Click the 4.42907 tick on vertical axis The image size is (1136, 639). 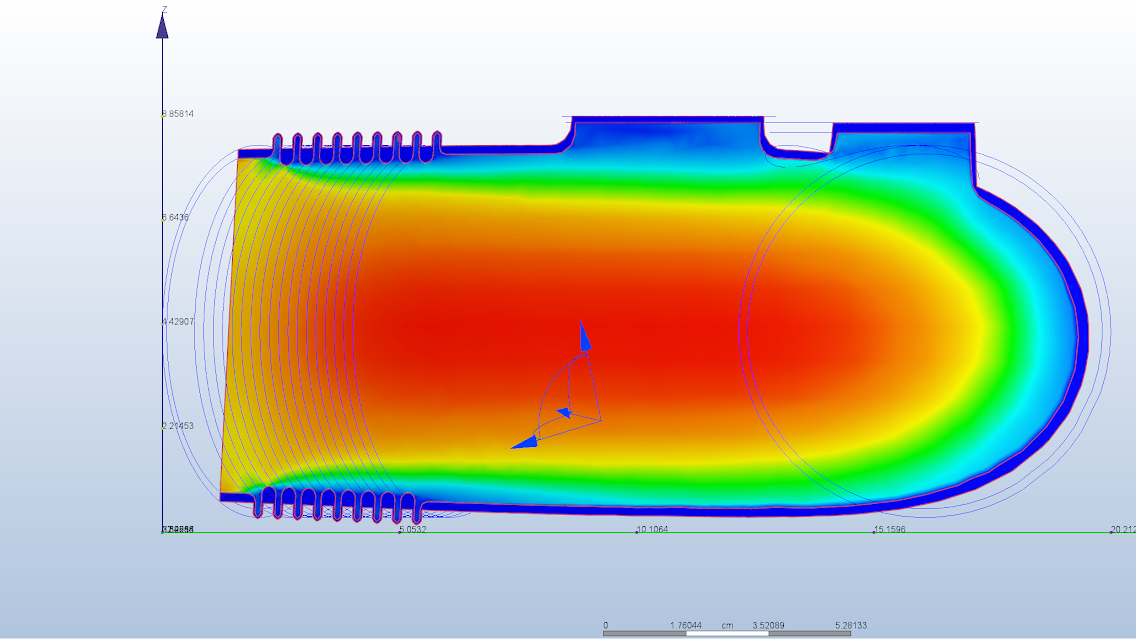(179, 322)
